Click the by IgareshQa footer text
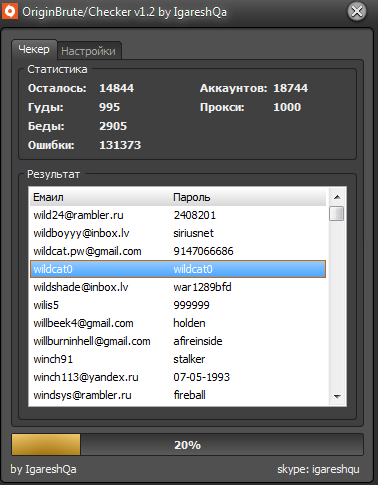Image resolution: width=378 pixels, height=485 pixels. (x=43, y=469)
